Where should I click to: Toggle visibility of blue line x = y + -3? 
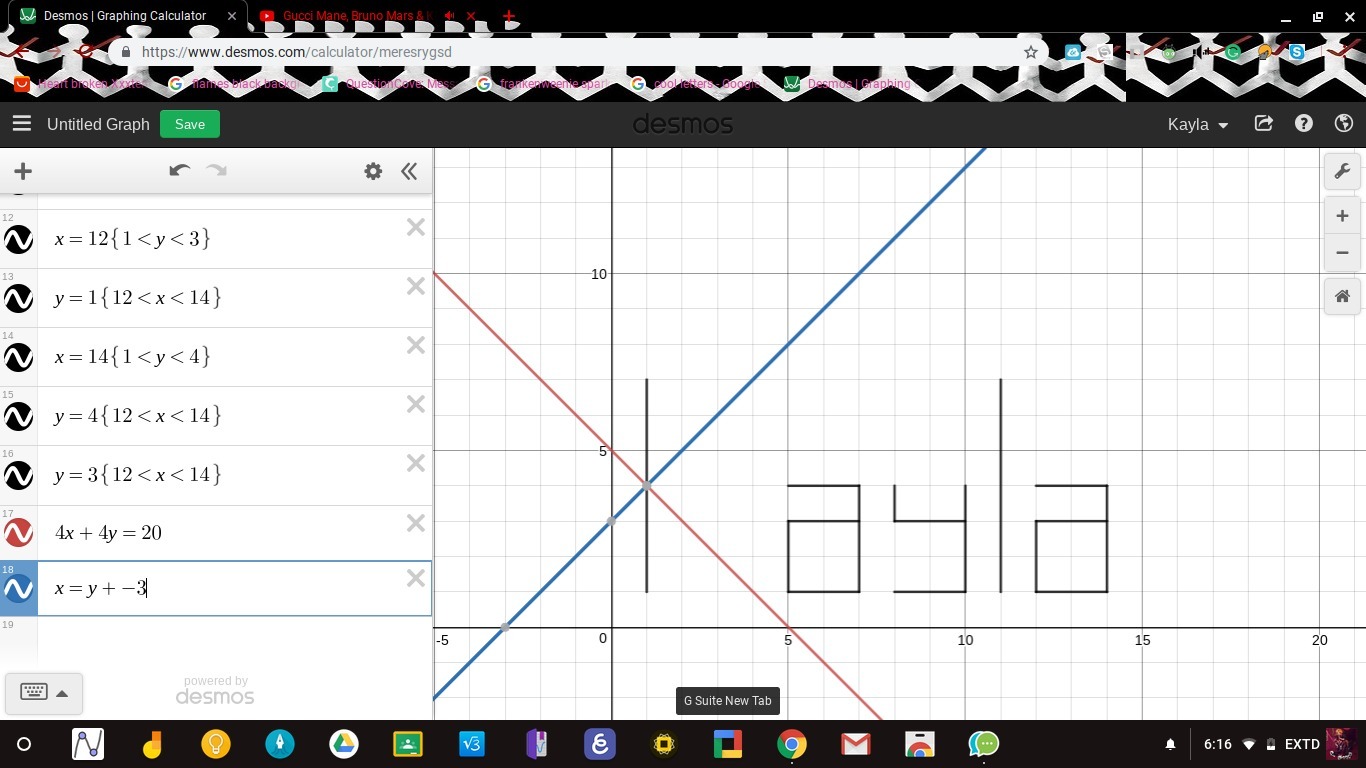click(19, 590)
